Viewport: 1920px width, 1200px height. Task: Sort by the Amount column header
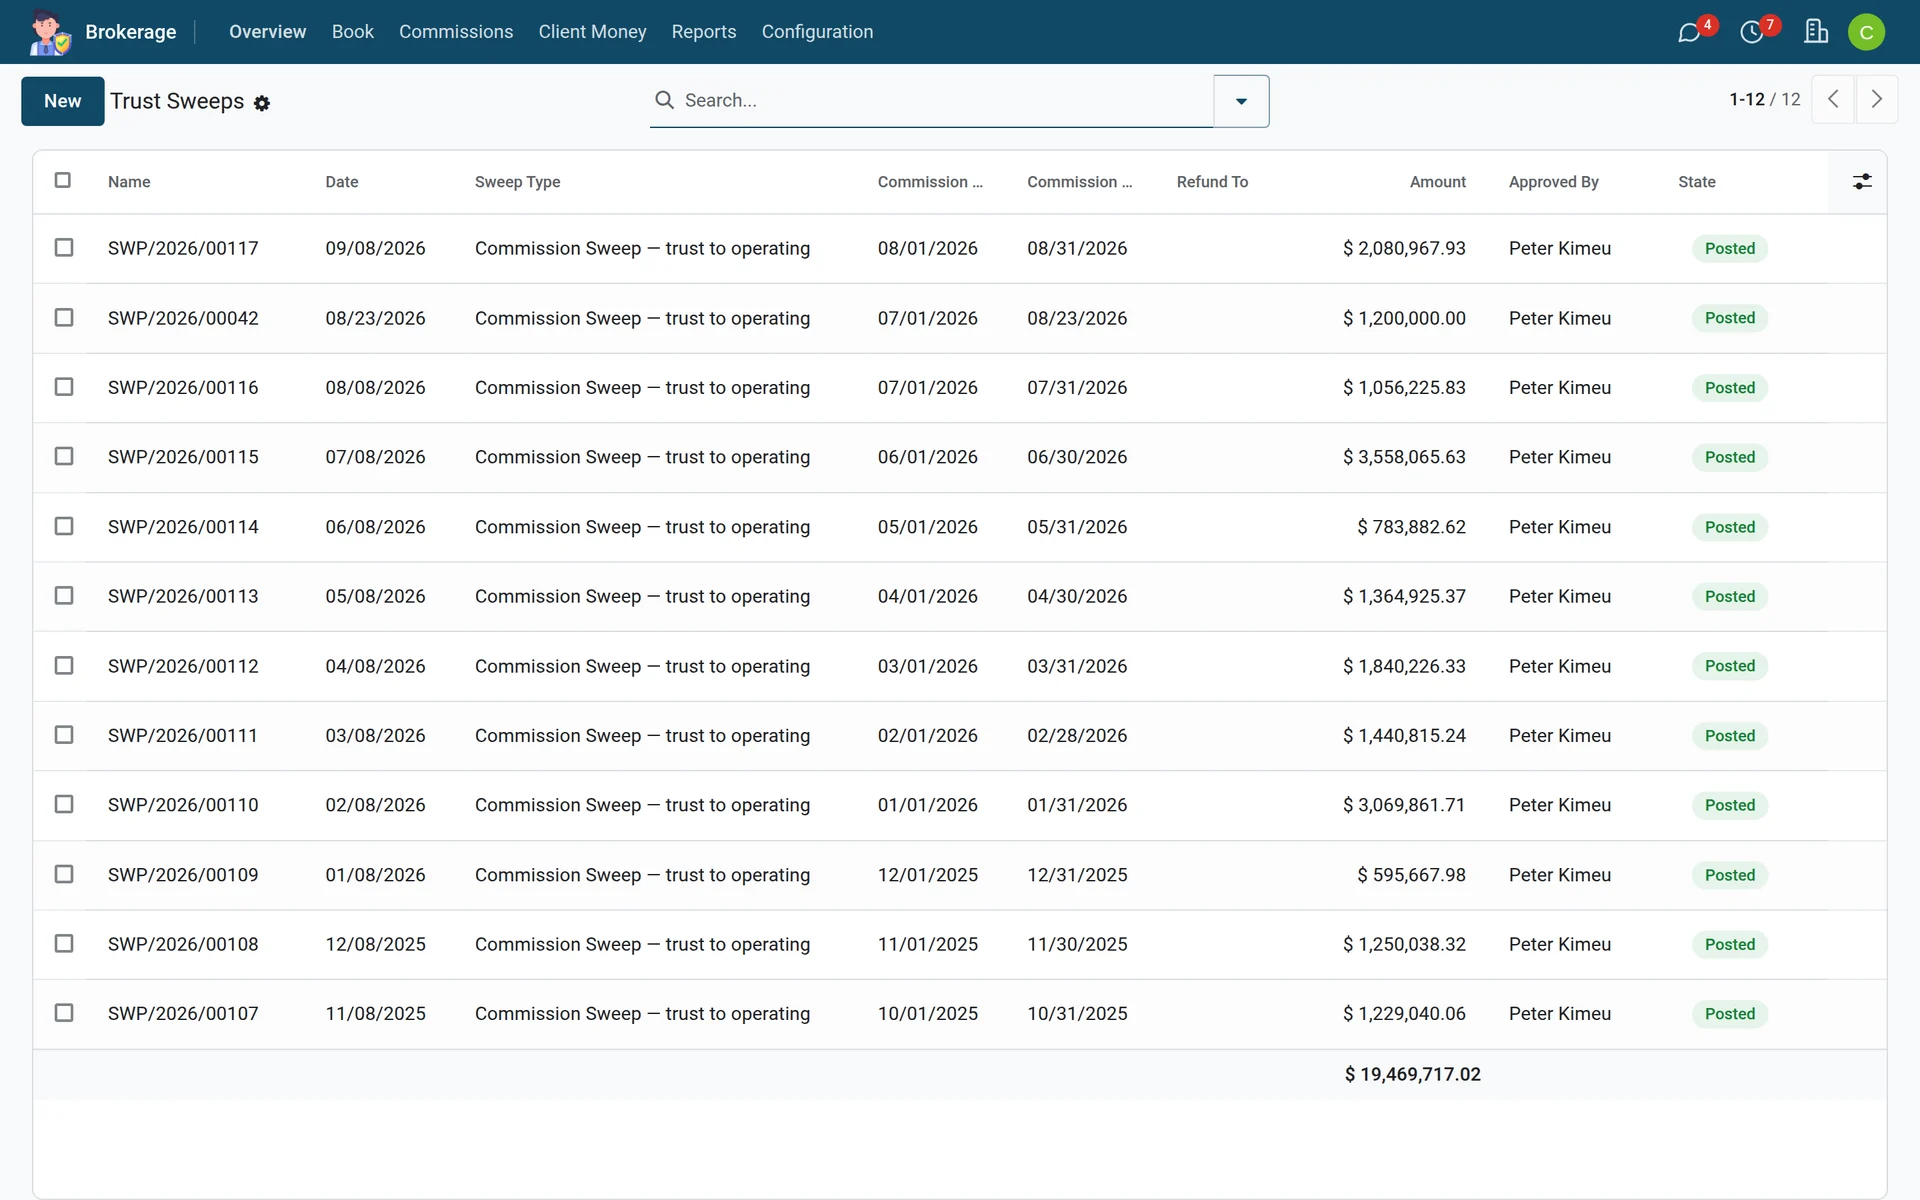pos(1437,182)
